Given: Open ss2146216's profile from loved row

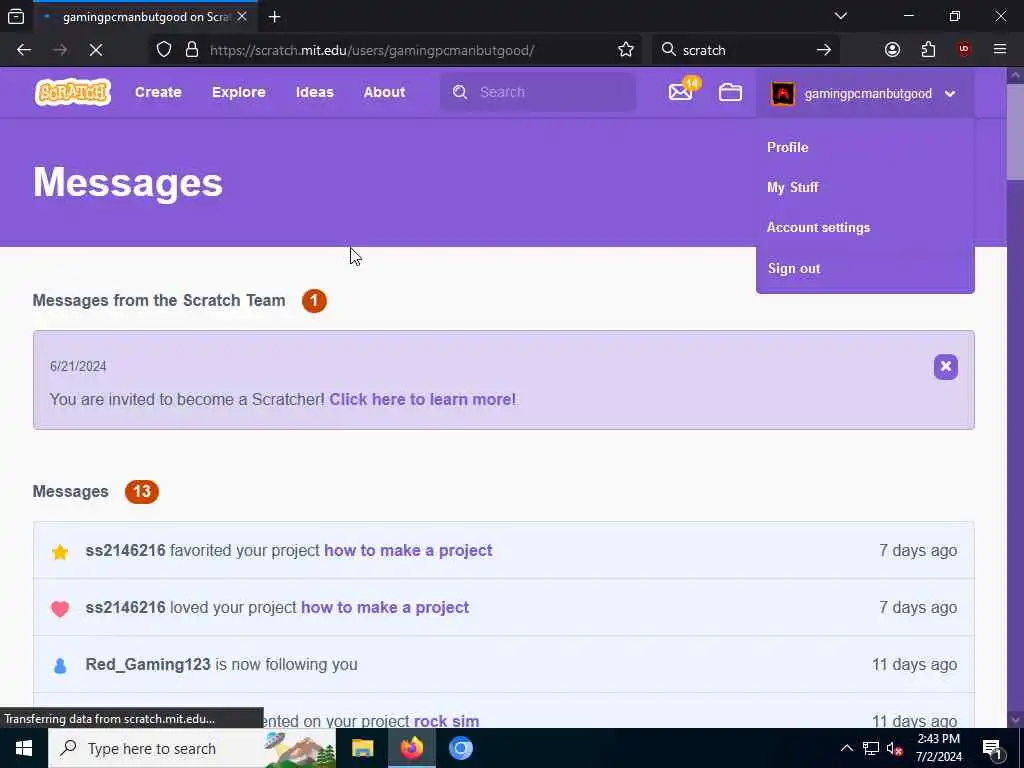Looking at the screenshot, I should click(x=125, y=607).
